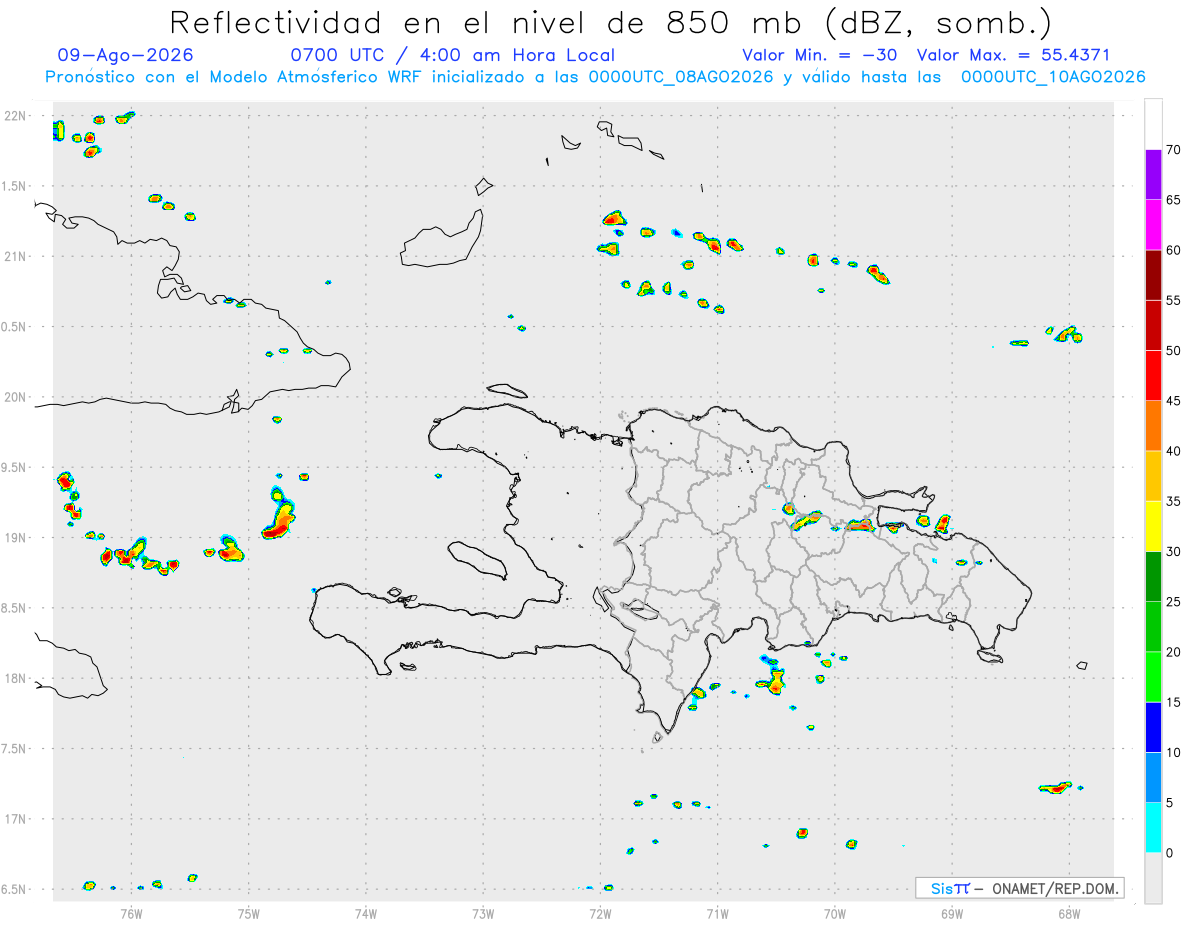Viewport: 1200px width, 927px height.
Task: Click the '76W' longitude label
Action: 131,914
